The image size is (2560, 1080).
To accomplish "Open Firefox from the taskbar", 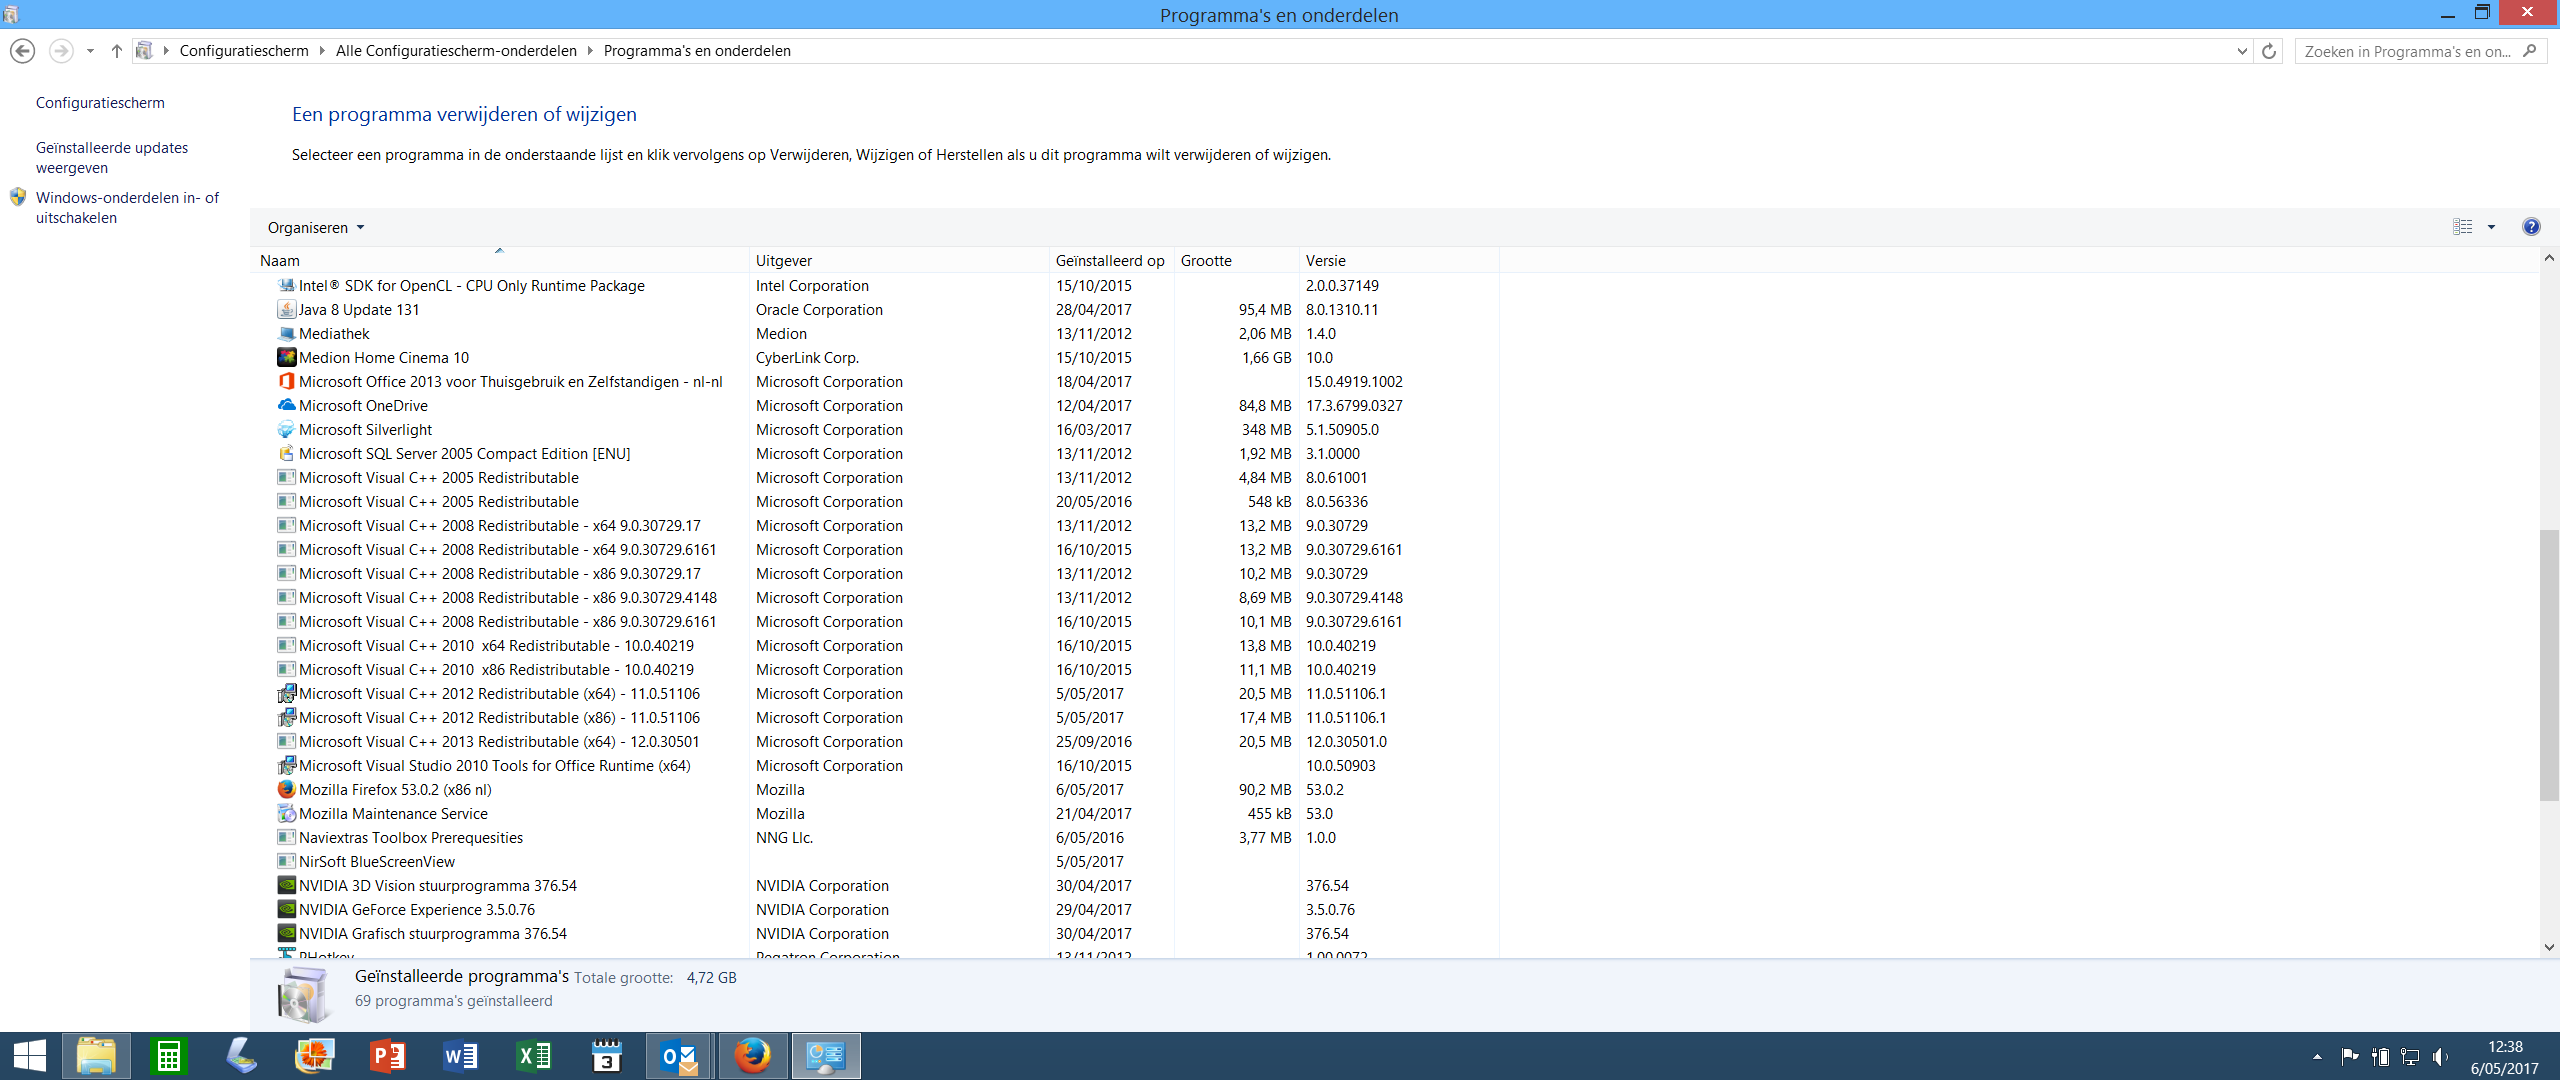I will point(753,1056).
